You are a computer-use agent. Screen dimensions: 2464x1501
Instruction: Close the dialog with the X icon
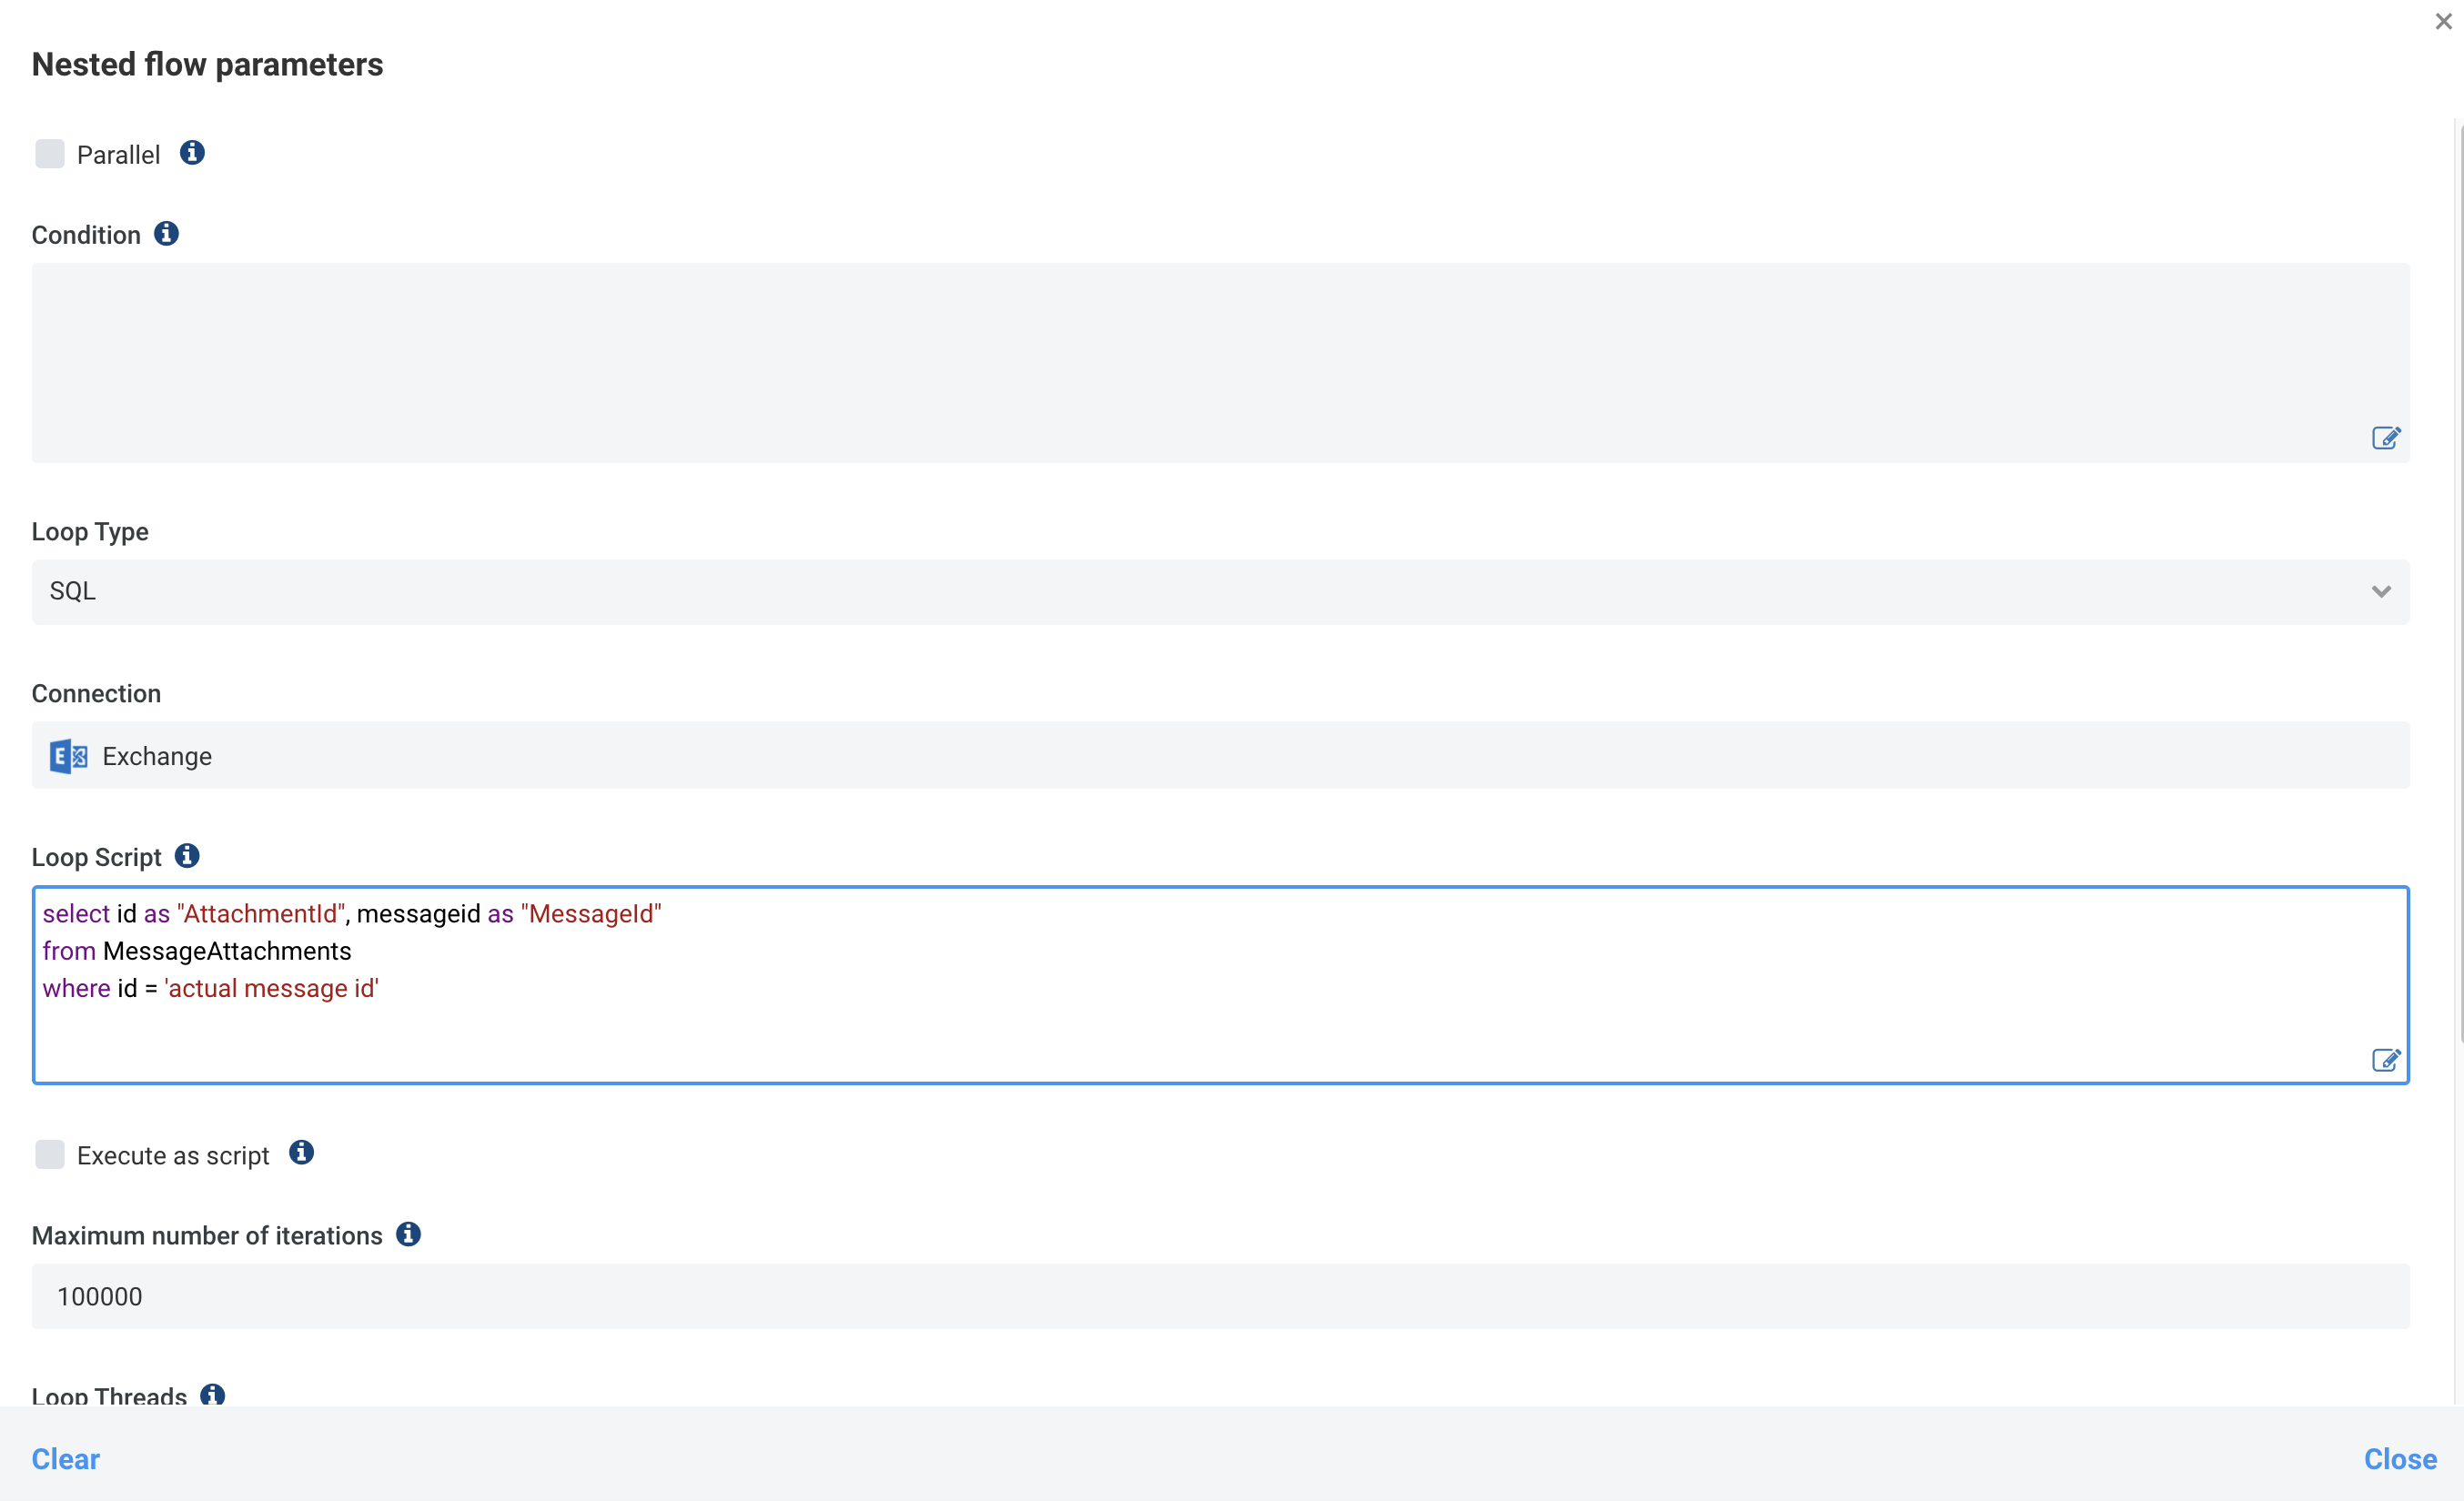[2443, 21]
